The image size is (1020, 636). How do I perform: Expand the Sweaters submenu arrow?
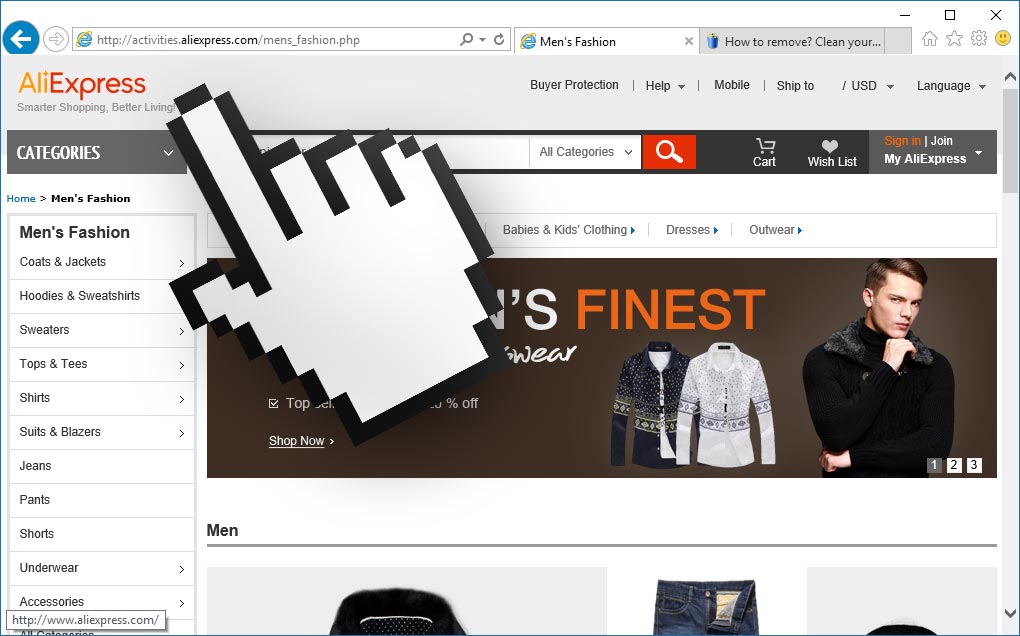(x=181, y=331)
